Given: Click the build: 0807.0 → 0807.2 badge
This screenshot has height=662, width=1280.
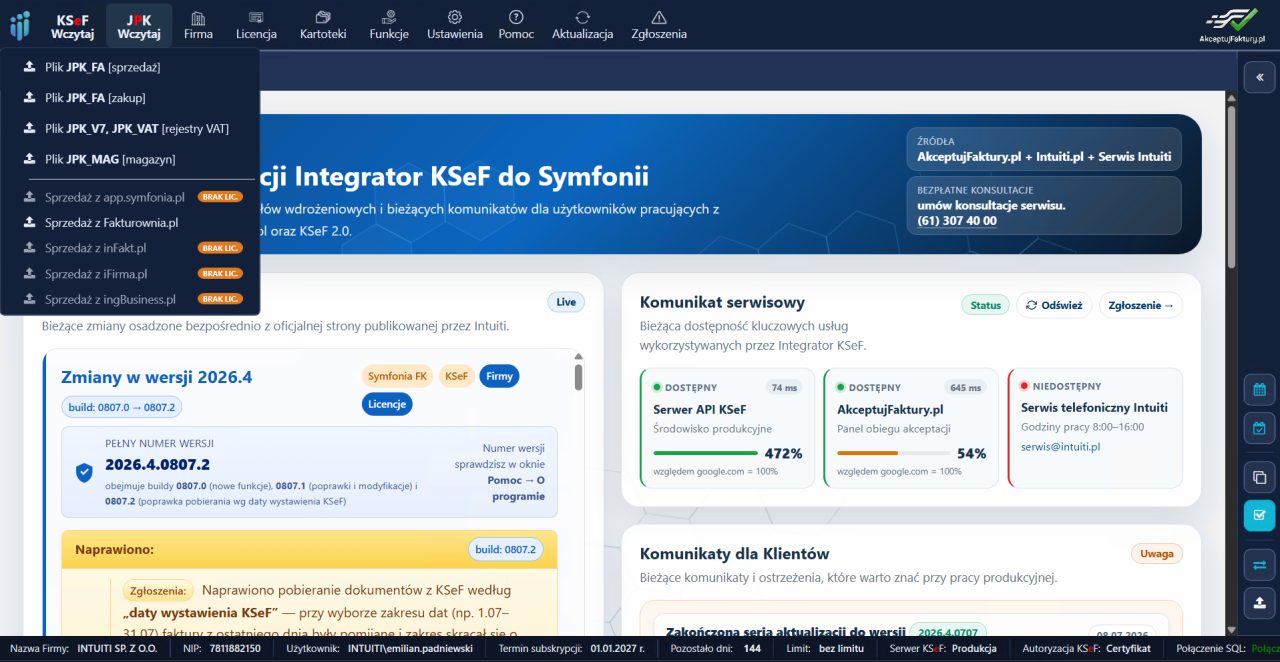Looking at the screenshot, I should (121, 407).
